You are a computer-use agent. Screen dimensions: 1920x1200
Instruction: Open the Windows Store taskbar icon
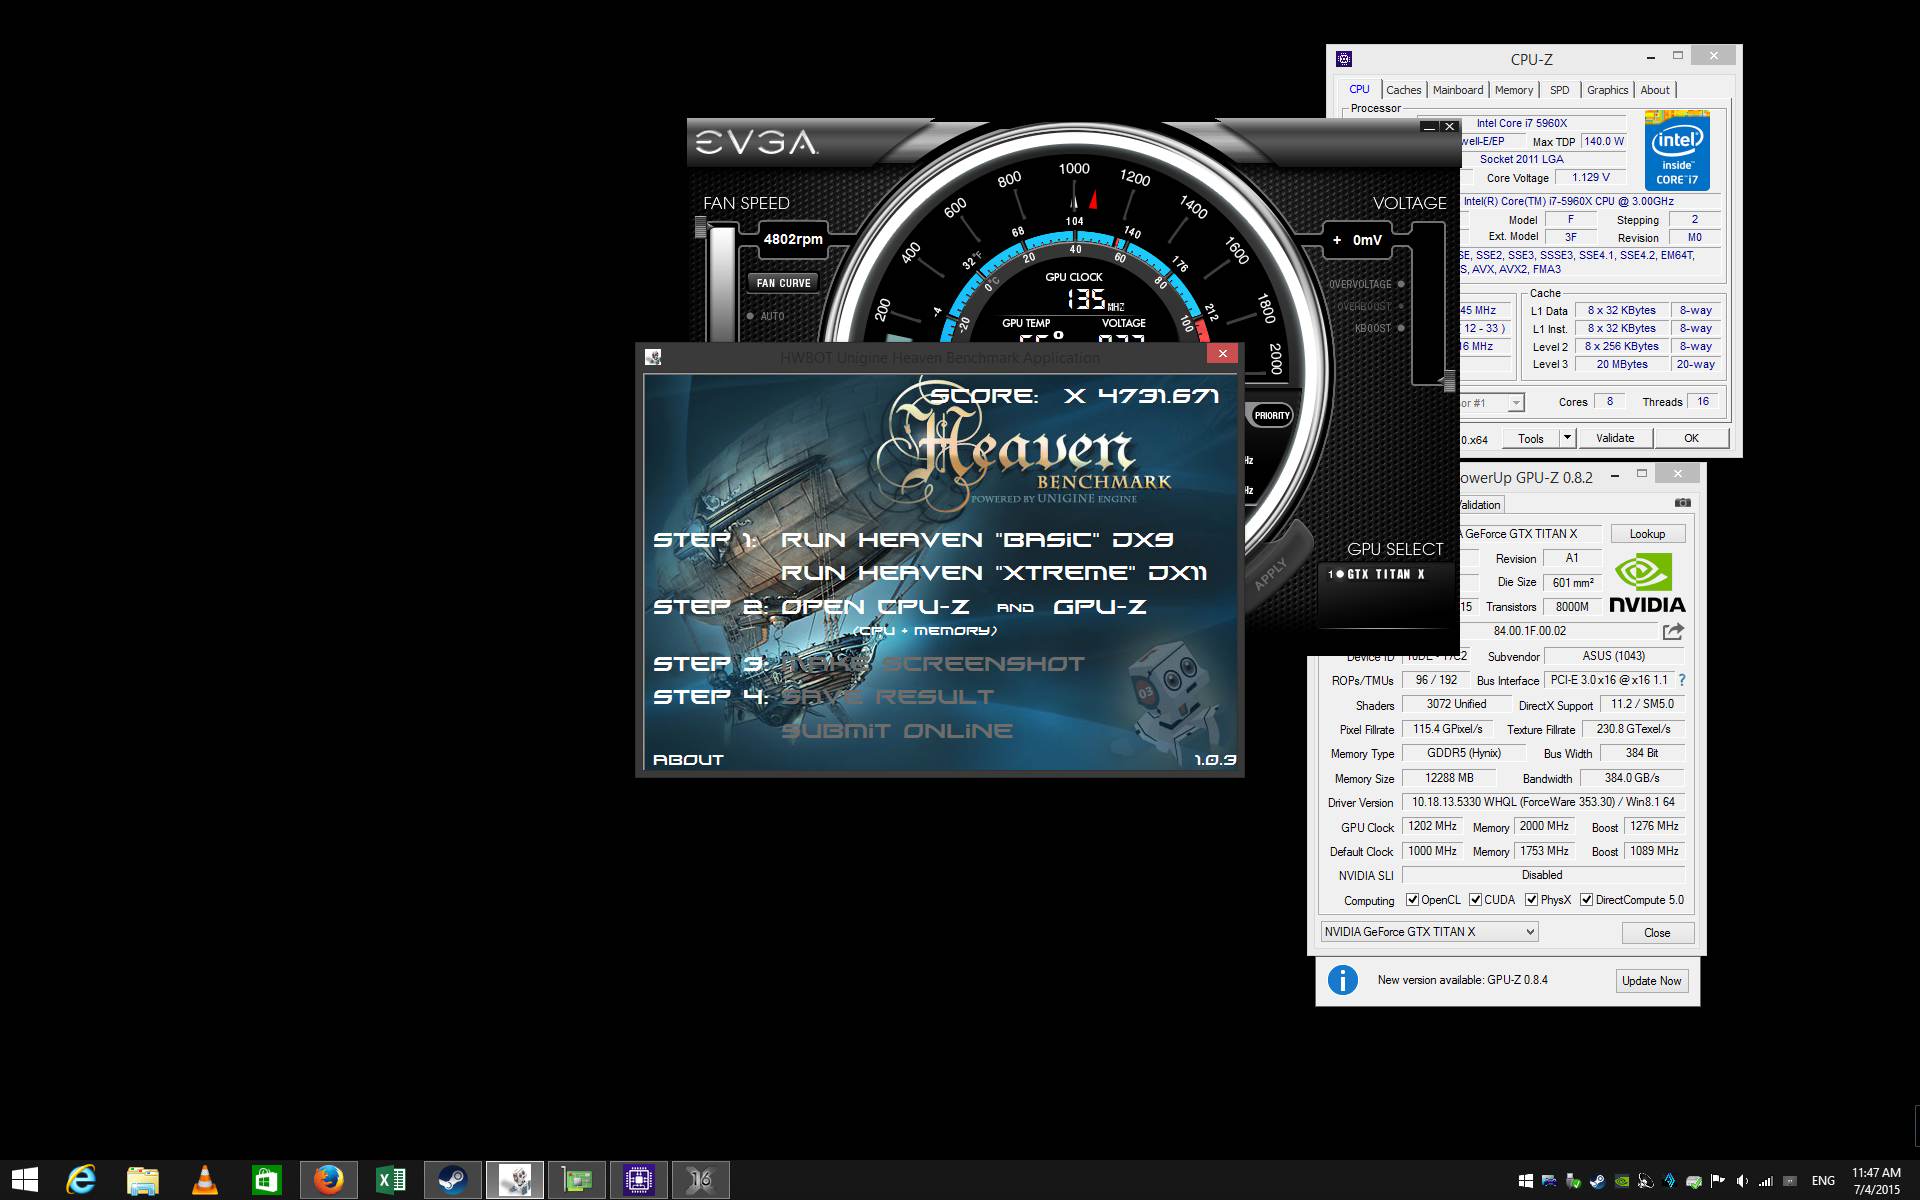(x=266, y=1180)
